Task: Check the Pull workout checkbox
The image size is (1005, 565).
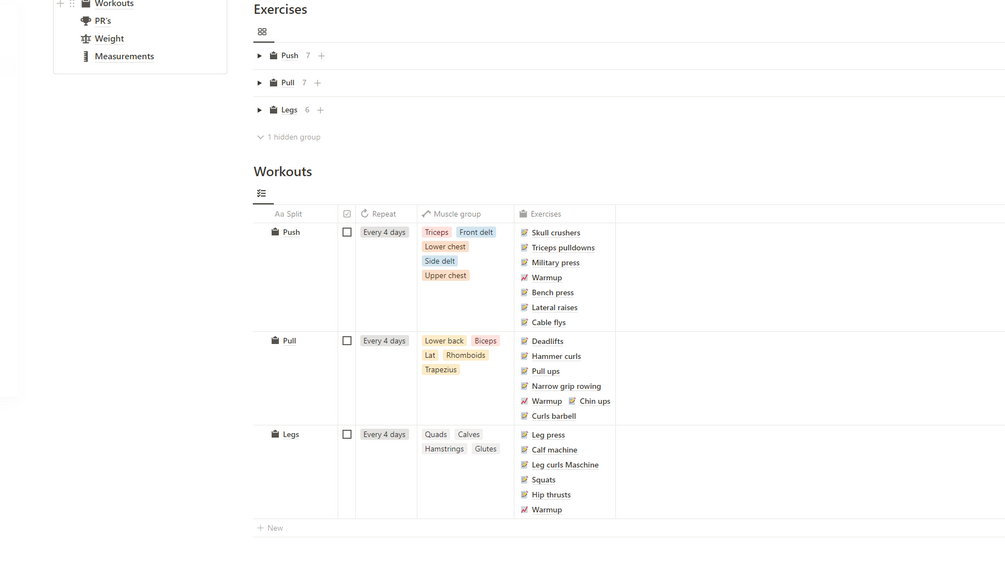Action: [x=347, y=341]
